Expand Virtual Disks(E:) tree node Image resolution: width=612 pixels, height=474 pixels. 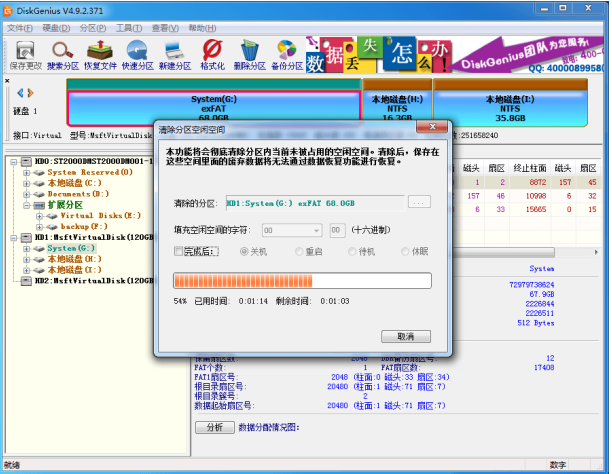[39, 216]
